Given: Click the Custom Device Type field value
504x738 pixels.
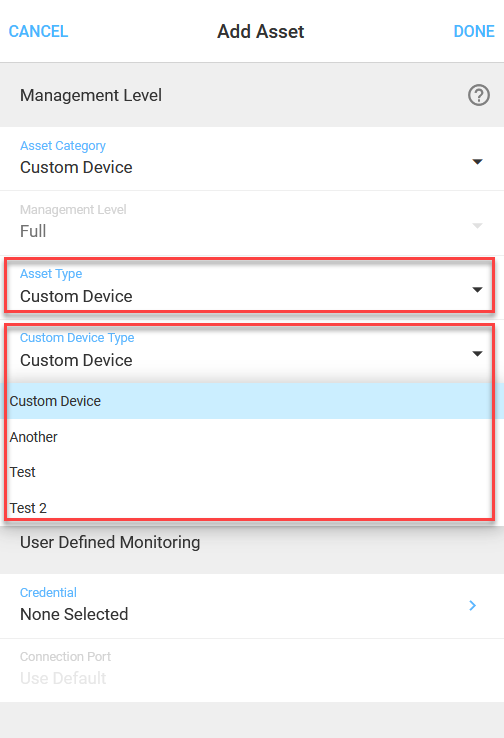Looking at the screenshot, I should [76, 361].
